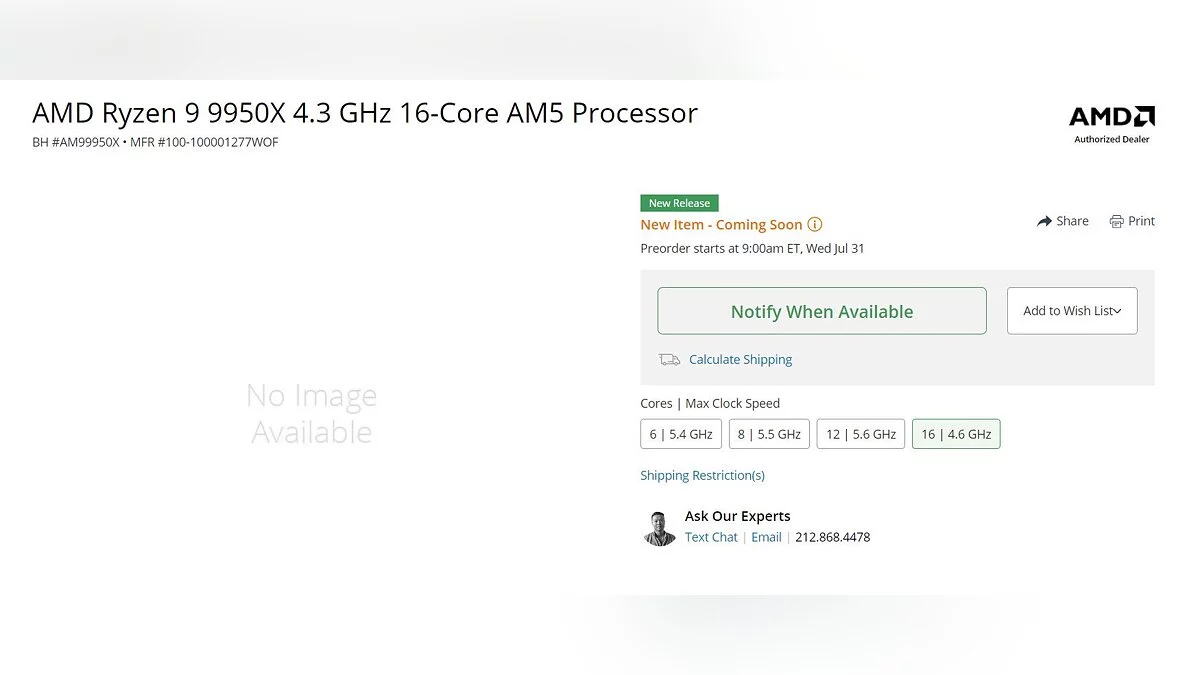
Task: Click the AMD Ryzen 9 9950X product title
Action: point(365,113)
